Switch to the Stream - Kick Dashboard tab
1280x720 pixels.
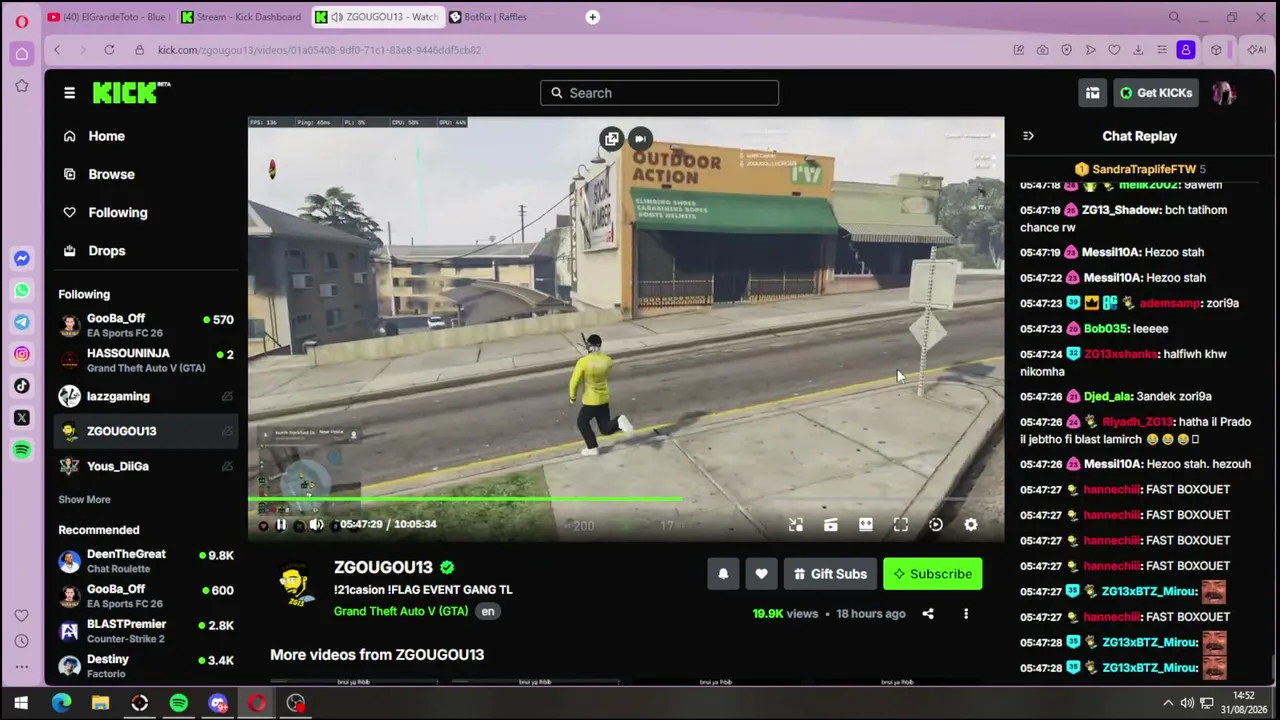click(241, 17)
